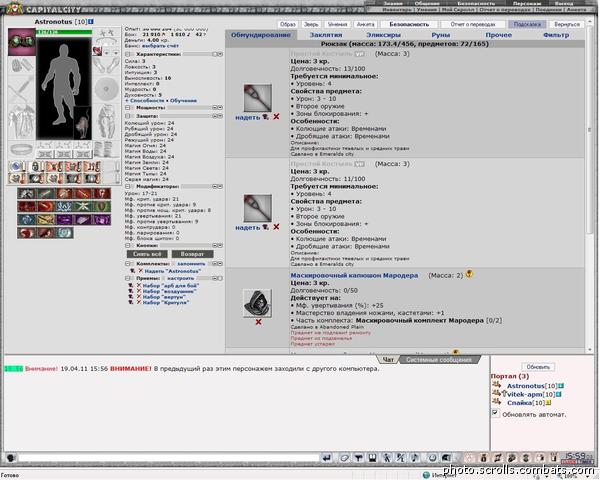The width and height of the screenshot is (600, 480).
Task: Open the Маскировочный капюшон Мародера item link
Action: click(x=354, y=275)
